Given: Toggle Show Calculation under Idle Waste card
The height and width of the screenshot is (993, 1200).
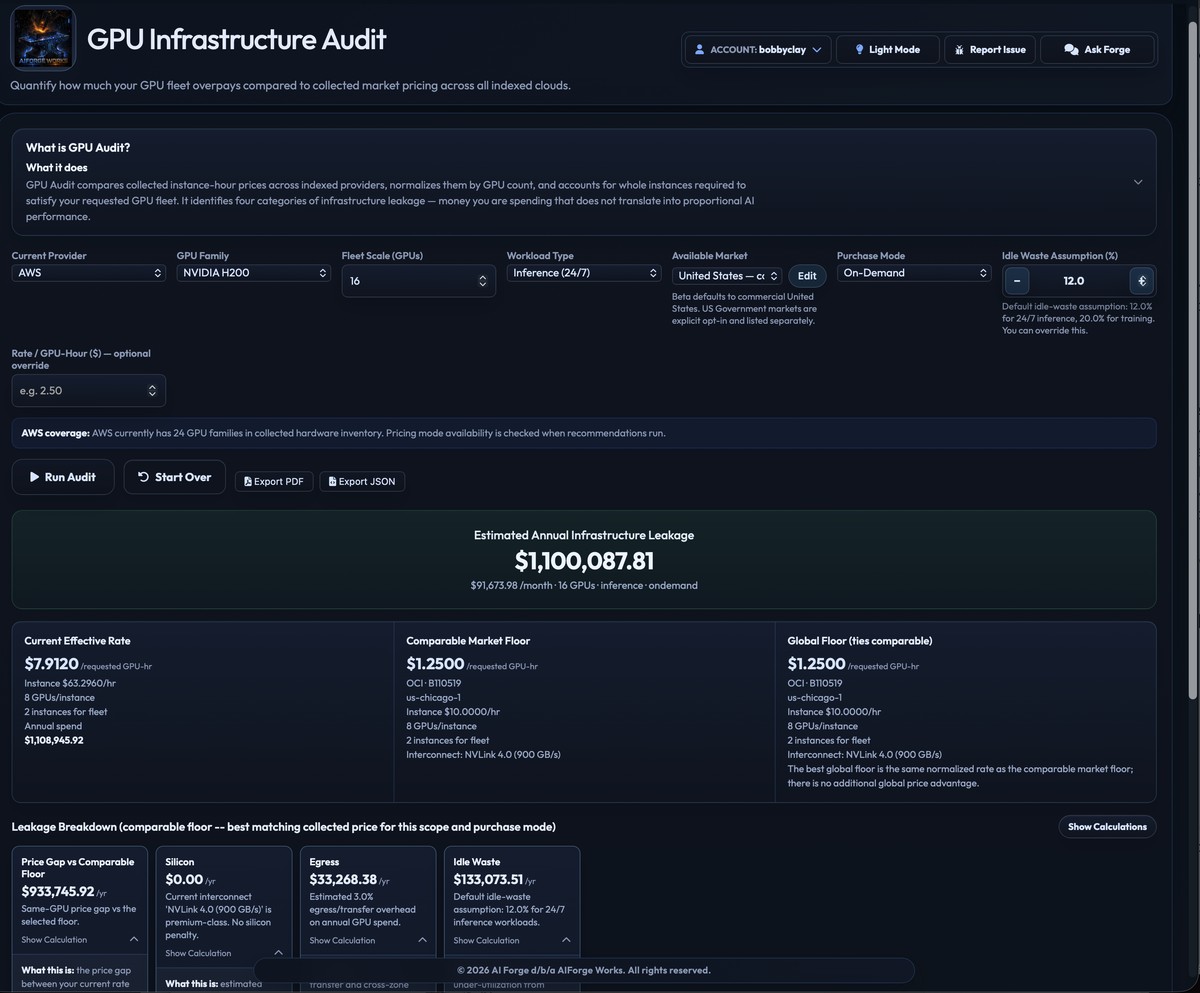Looking at the screenshot, I should [x=512, y=940].
